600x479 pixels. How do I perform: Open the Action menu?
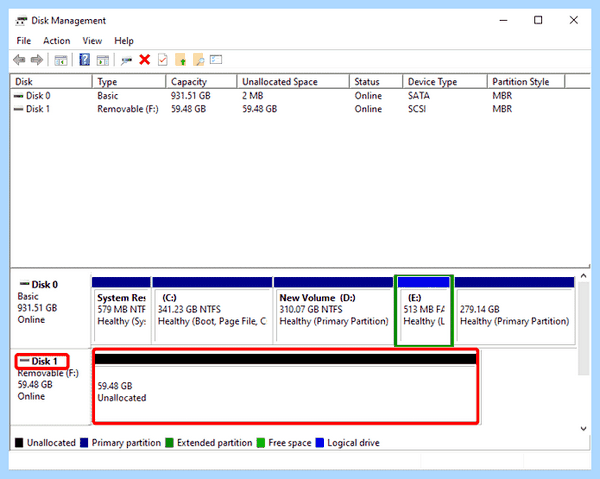pos(57,41)
